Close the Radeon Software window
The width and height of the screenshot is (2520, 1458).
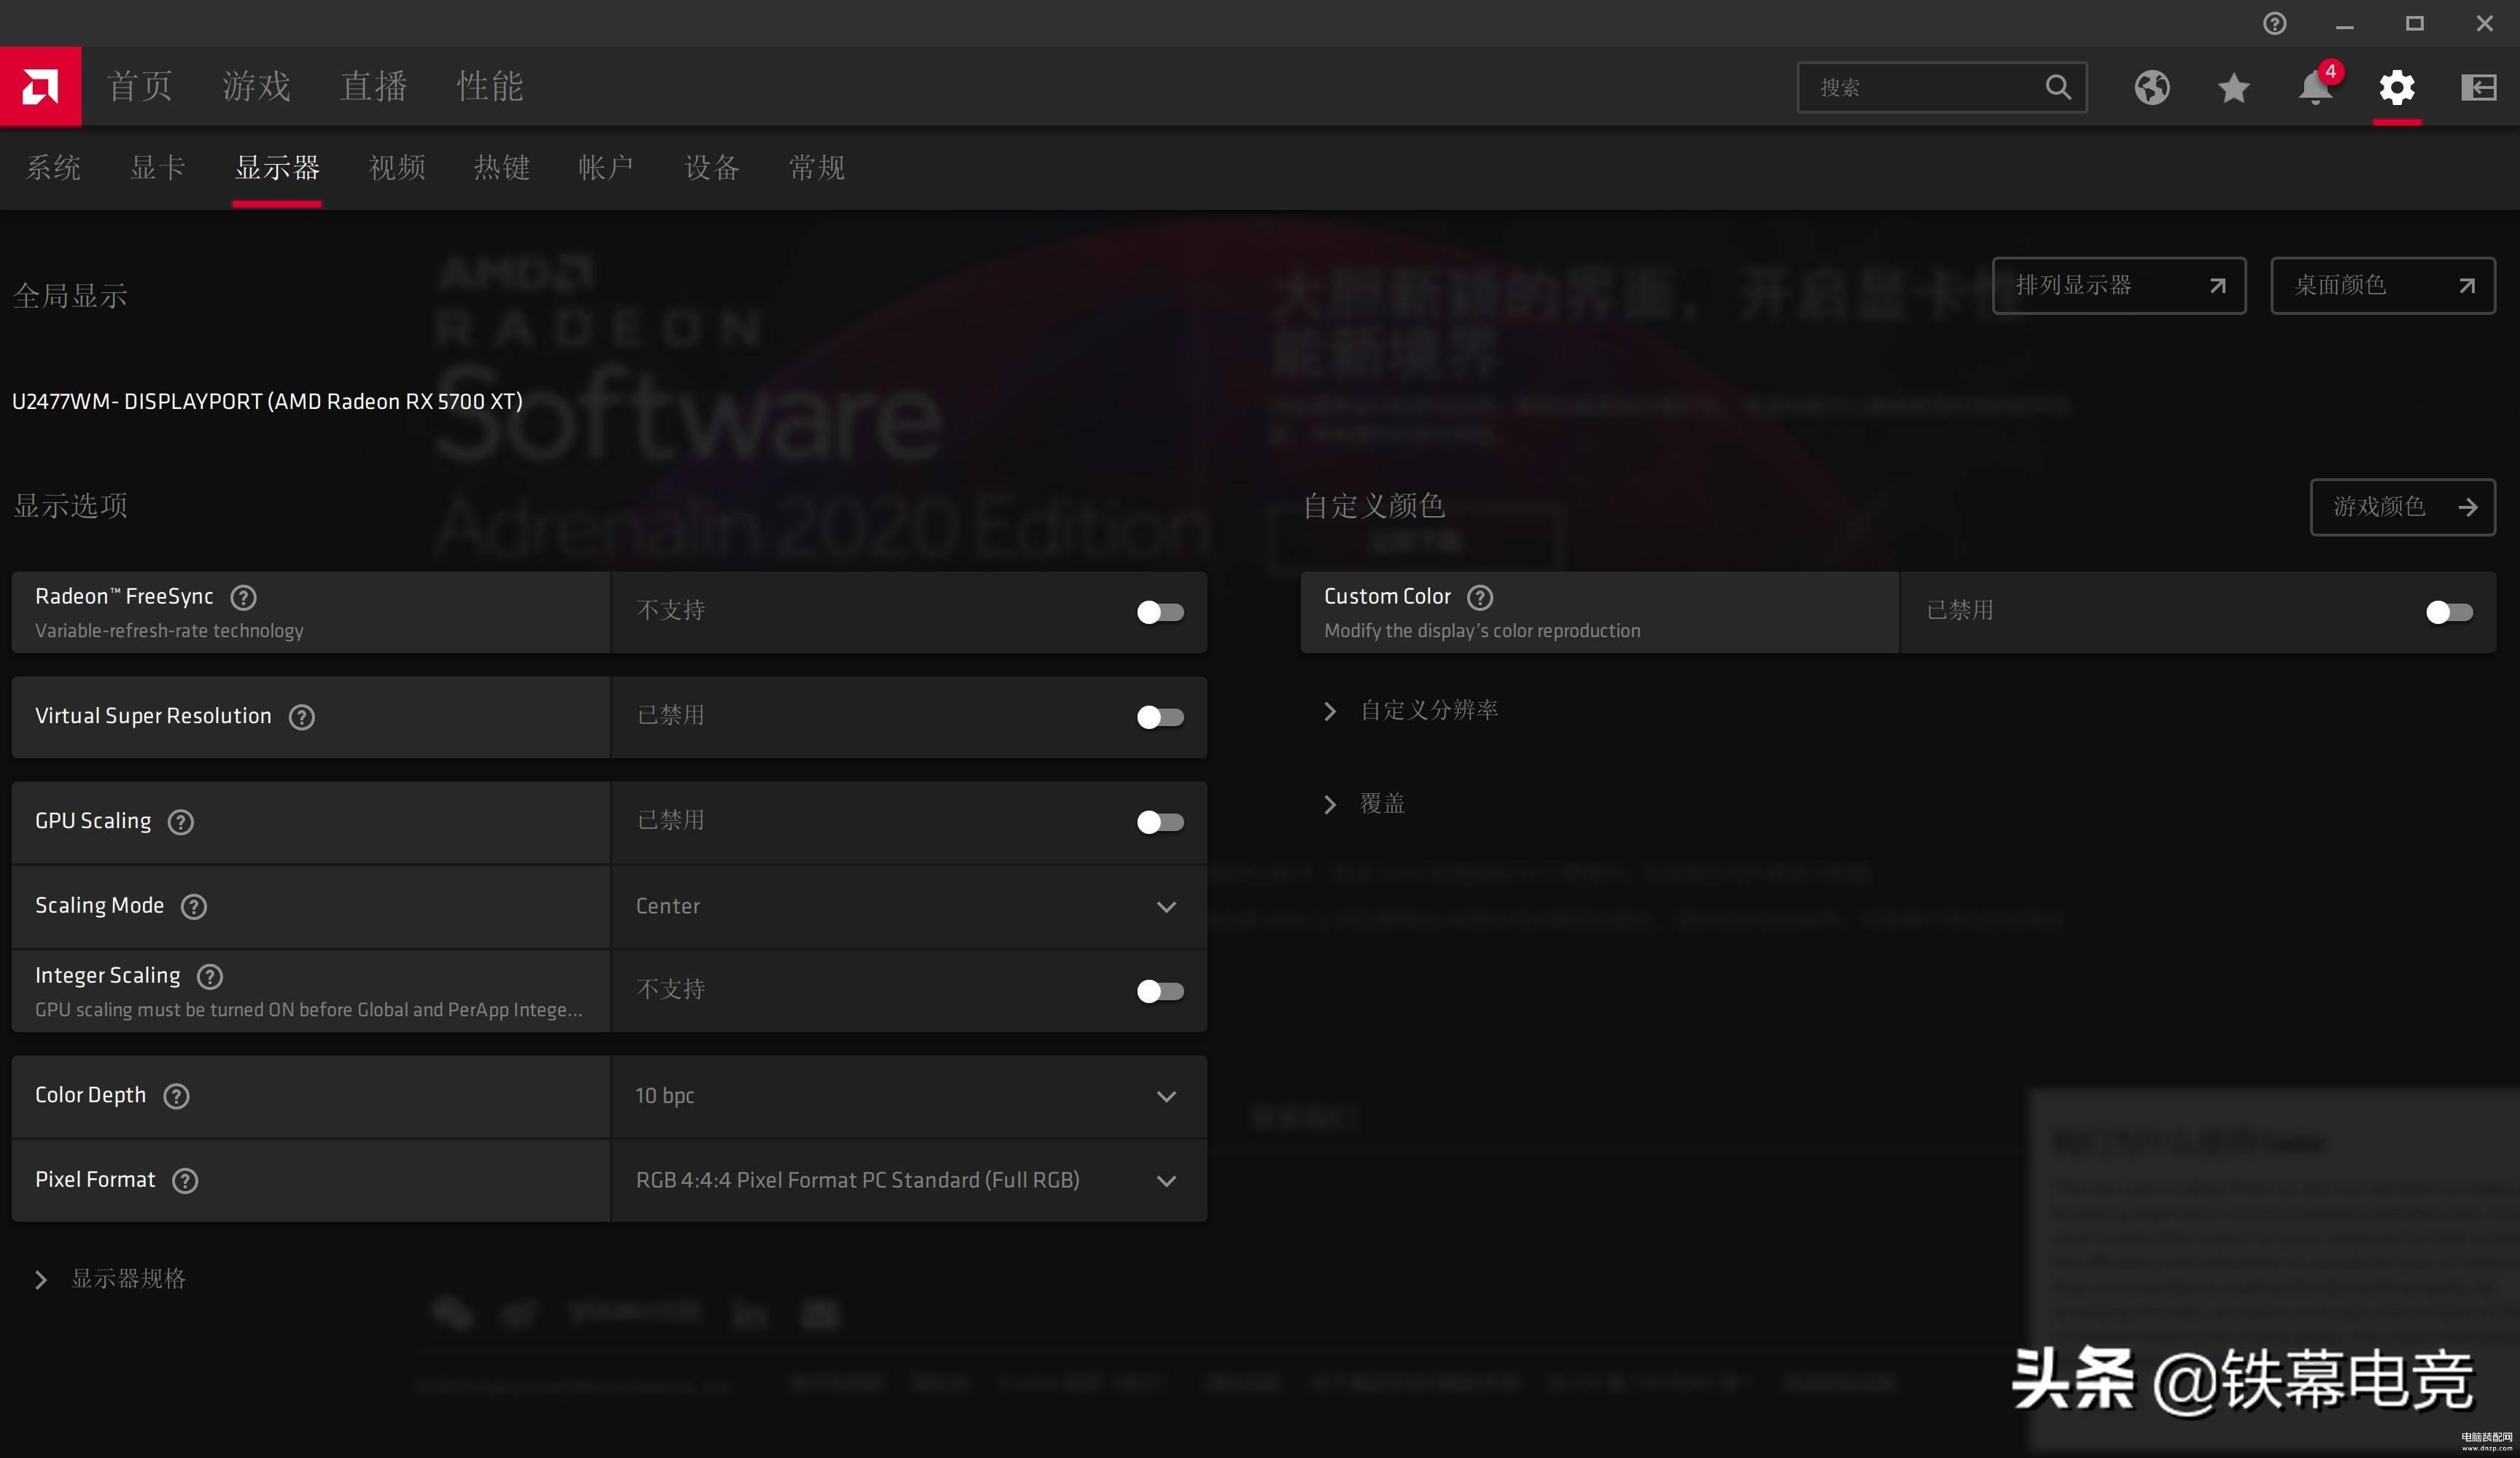[2484, 23]
